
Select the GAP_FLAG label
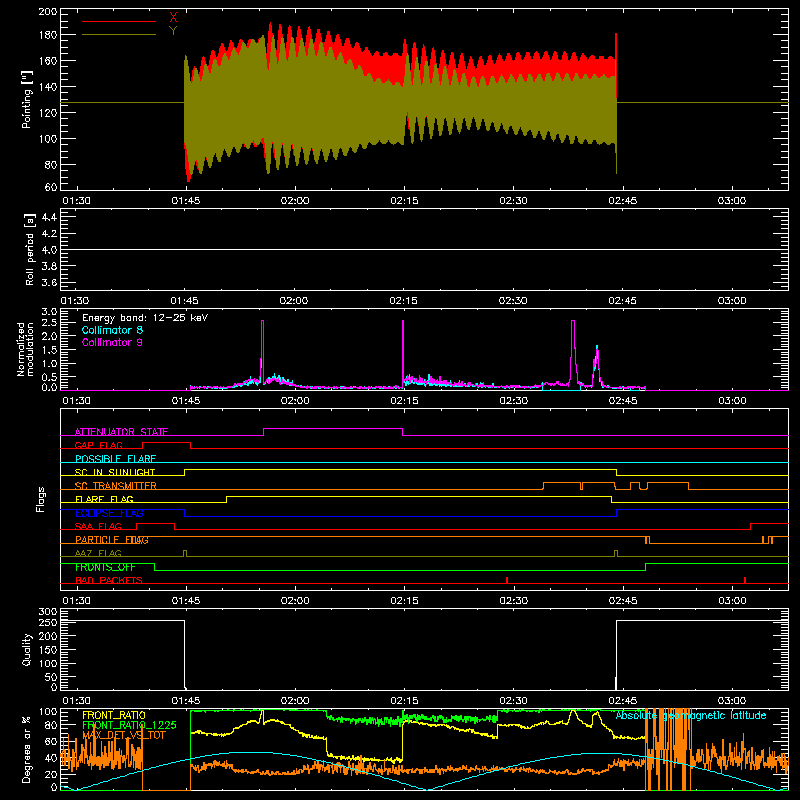[x=99, y=445]
